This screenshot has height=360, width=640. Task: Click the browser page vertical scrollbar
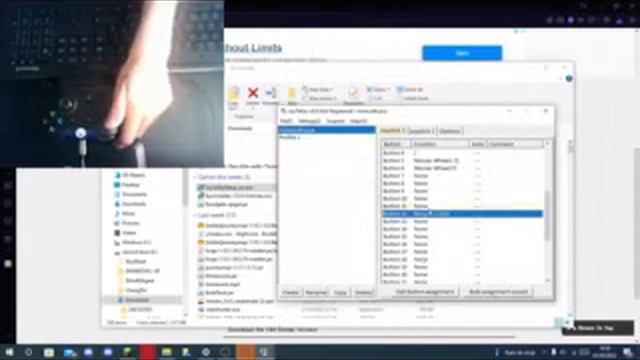(x=636, y=224)
